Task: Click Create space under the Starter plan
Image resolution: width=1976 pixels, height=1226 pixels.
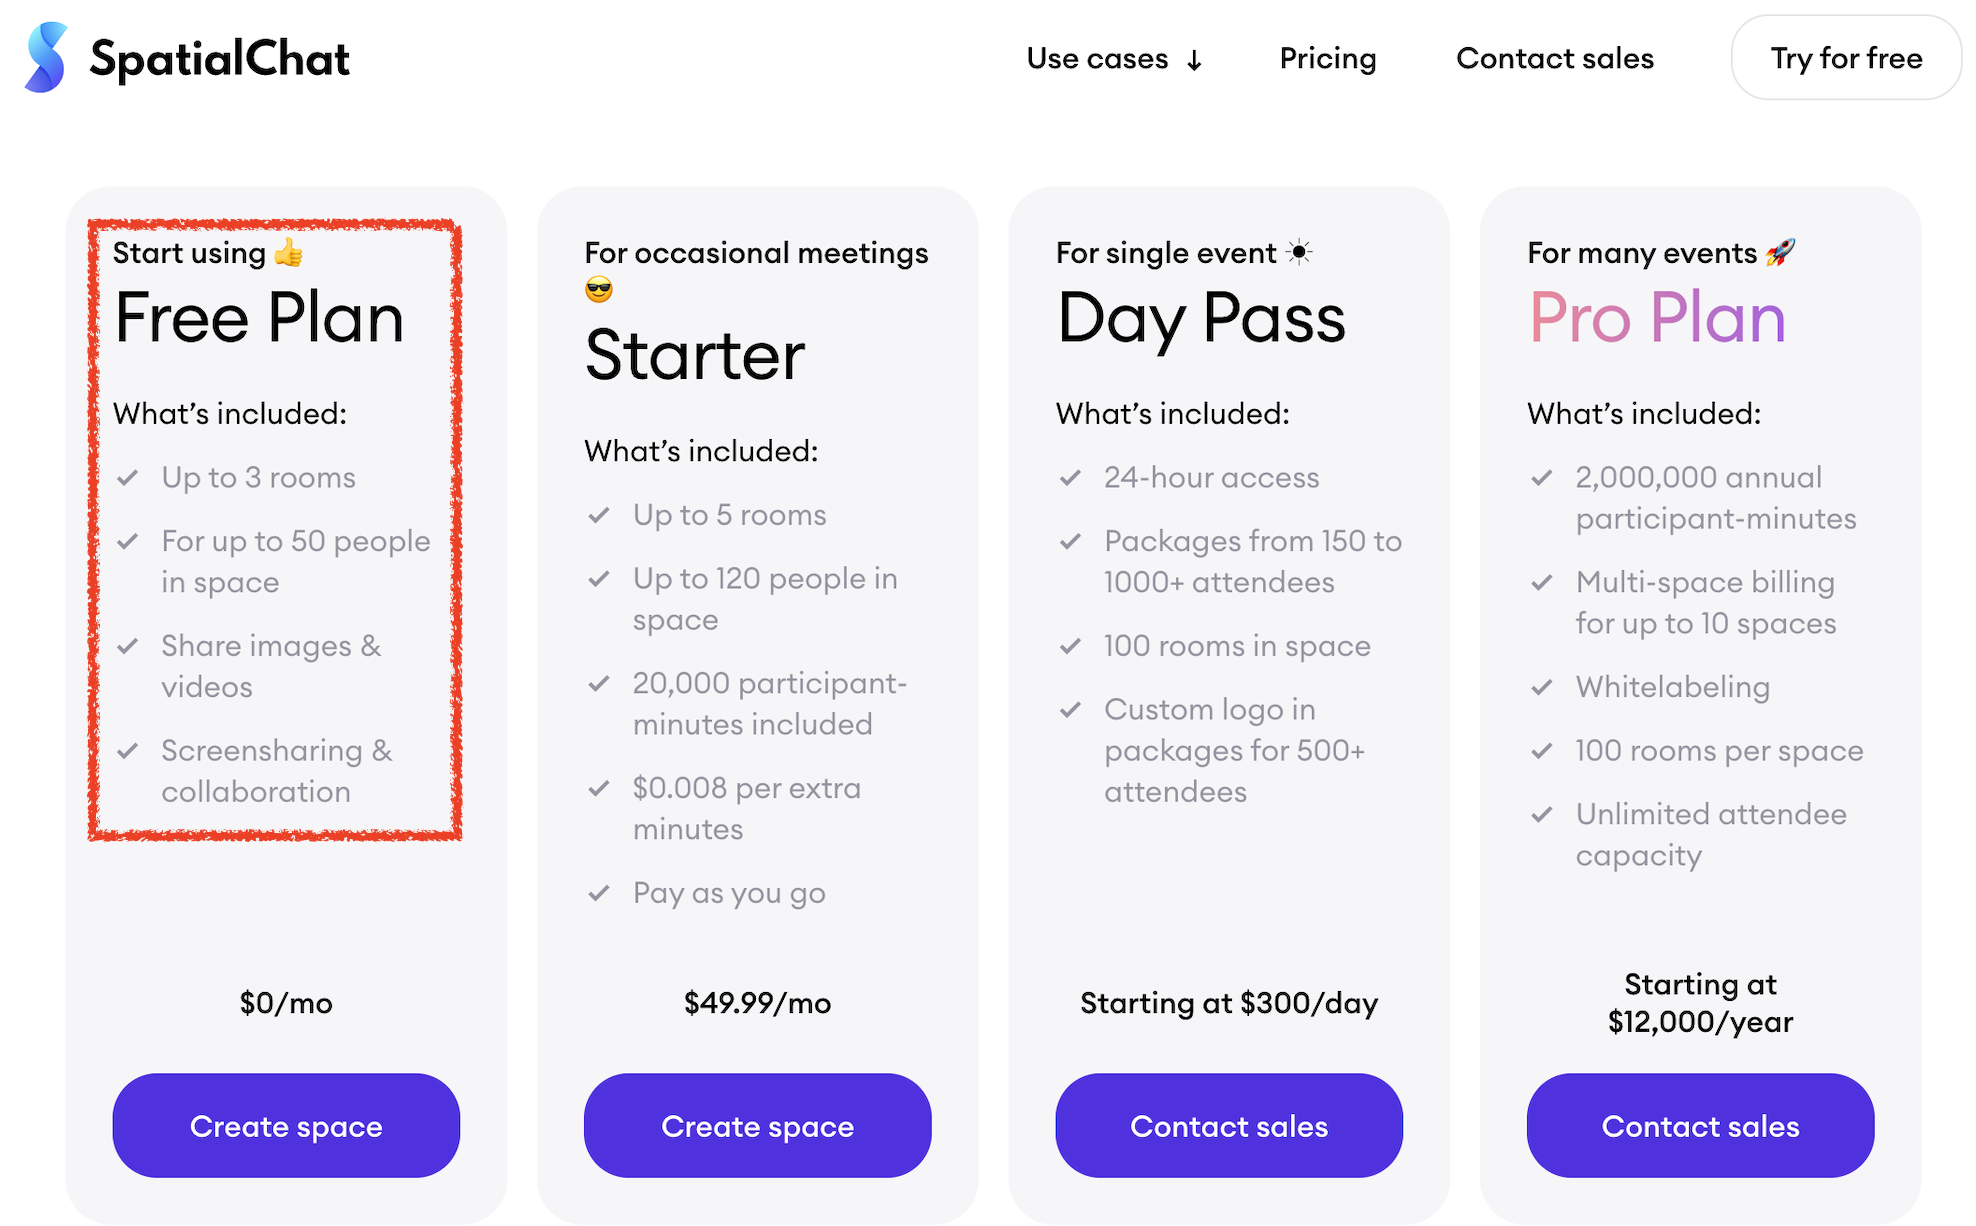Action: tap(757, 1126)
